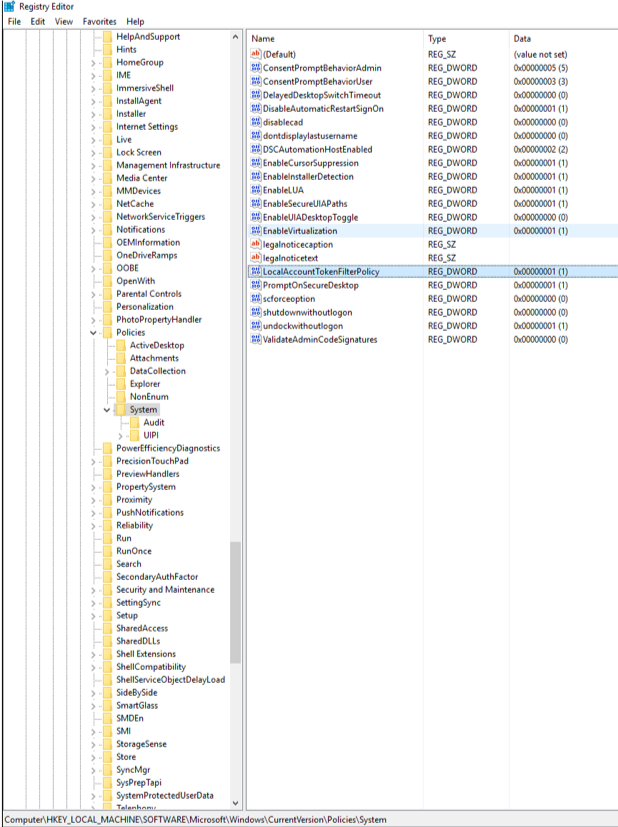The image size is (618, 827).
Task: Expand the Shell Extensions key
Action: point(93,655)
